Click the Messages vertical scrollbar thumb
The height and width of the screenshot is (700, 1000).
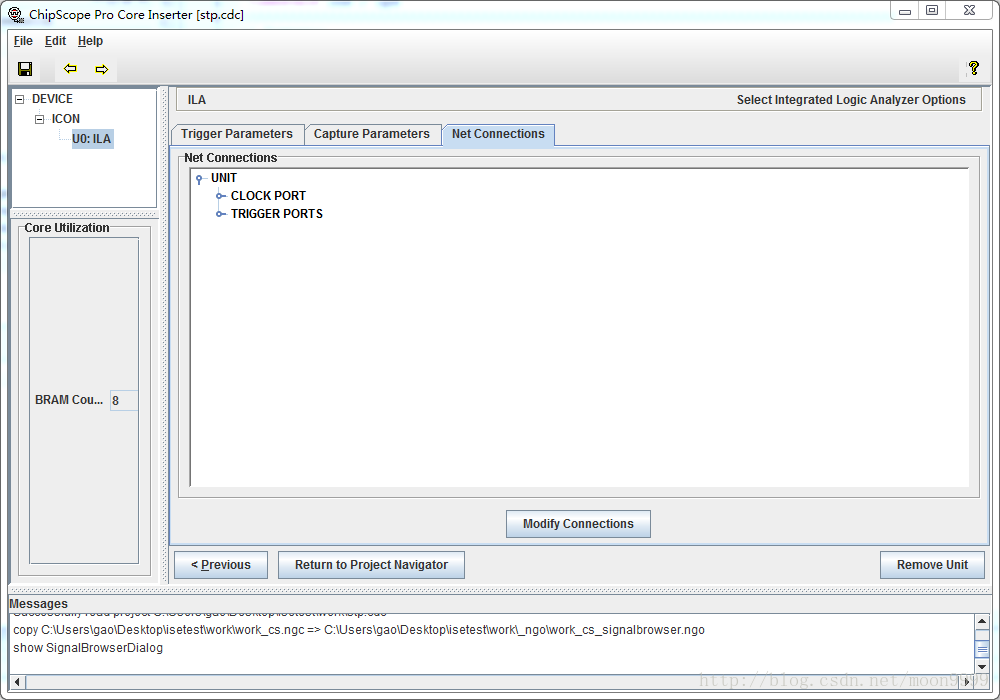pos(982,650)
